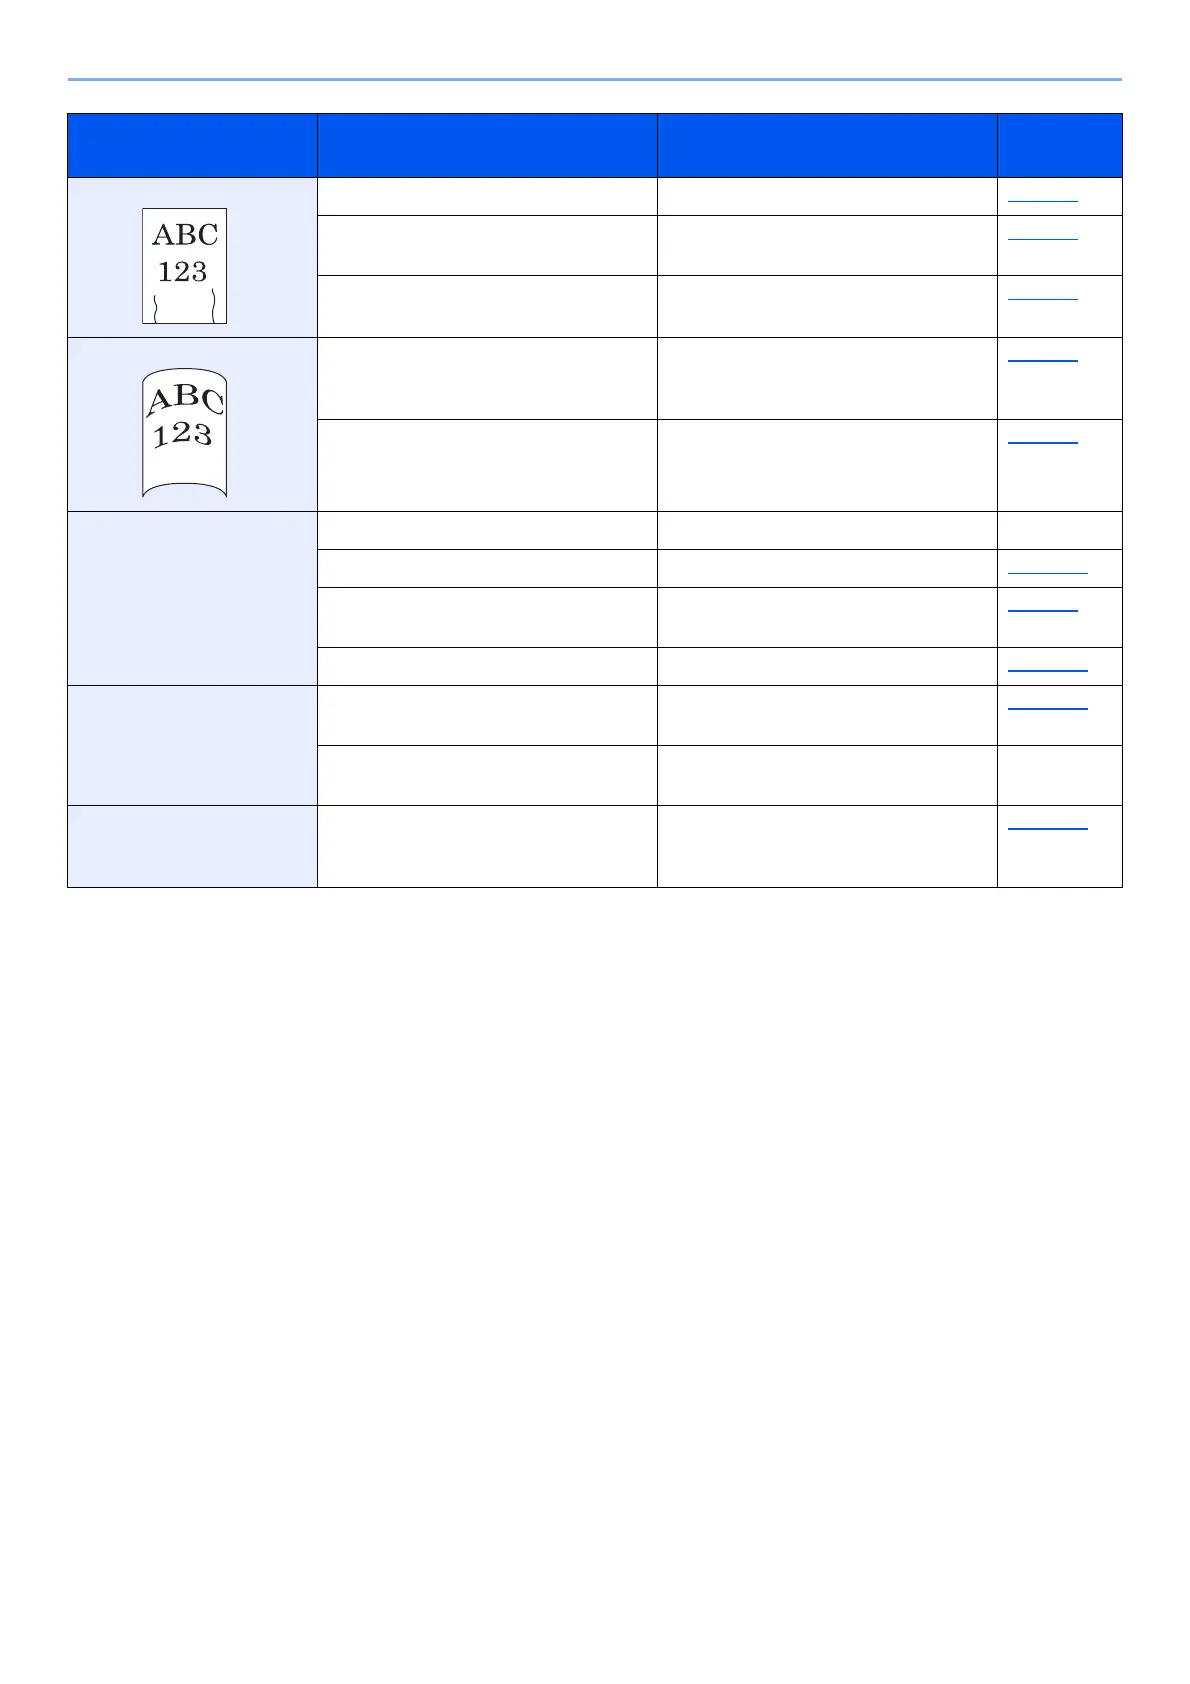Select the tall blank light blue cell below curled paper
Screen dimensions: 1190x1684
tap(192, 598)
